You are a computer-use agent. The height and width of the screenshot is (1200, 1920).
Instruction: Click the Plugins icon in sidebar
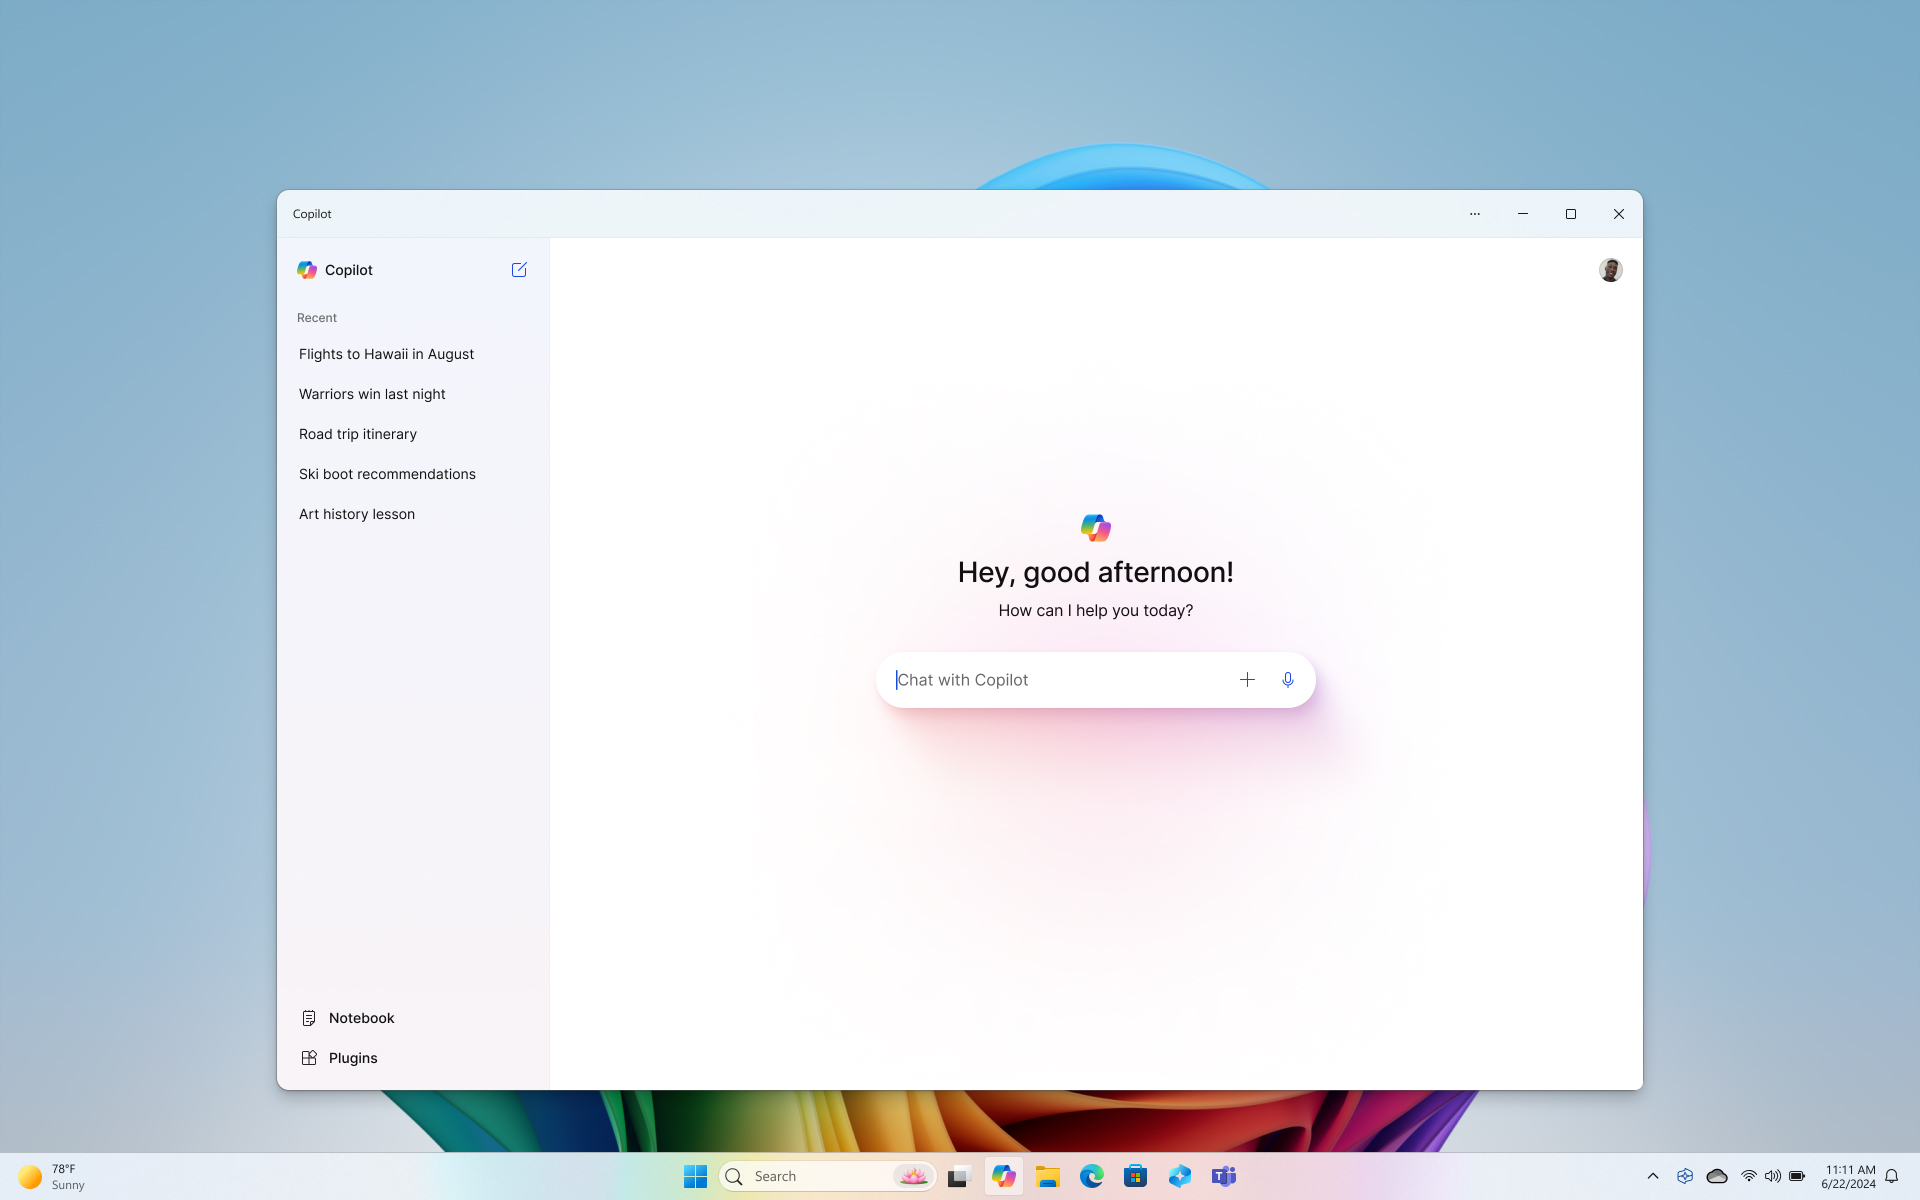pos(308,1058)
